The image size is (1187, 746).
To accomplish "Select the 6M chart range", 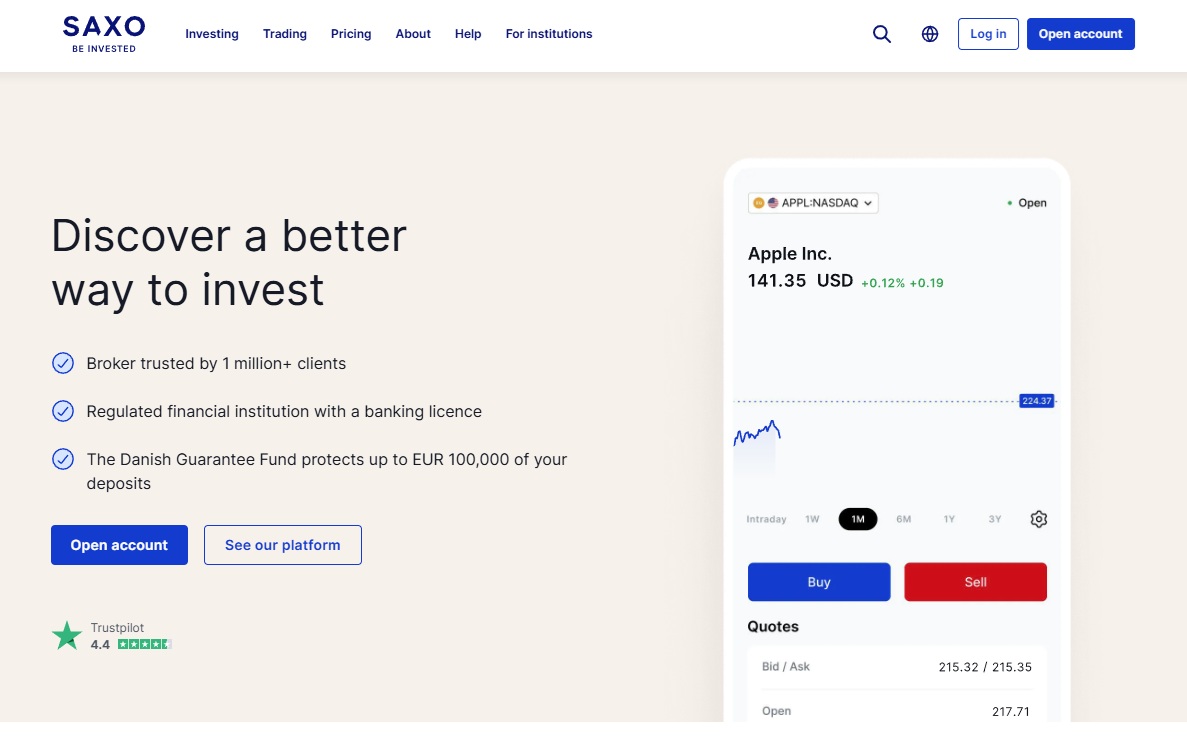I will click(904, 520).
